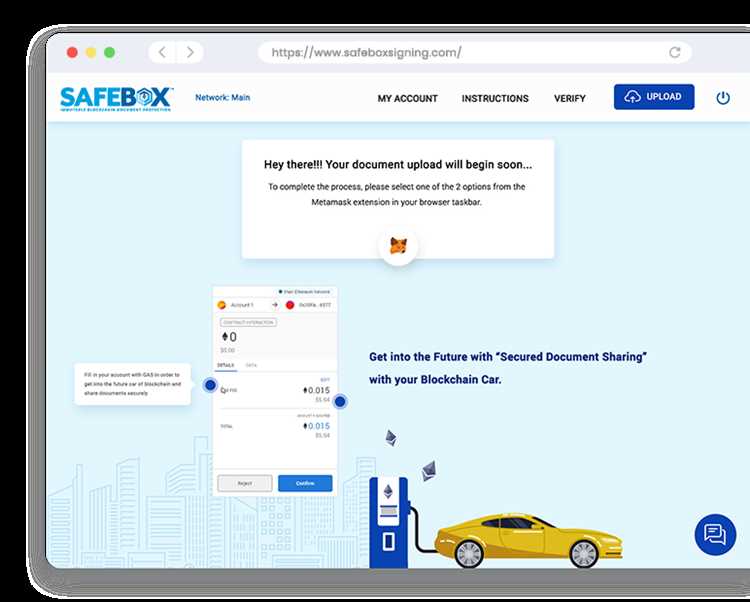Click the blue hotspot dot beside gas fee
This screenshot has height=602, width=750.
tap(210, 384)
